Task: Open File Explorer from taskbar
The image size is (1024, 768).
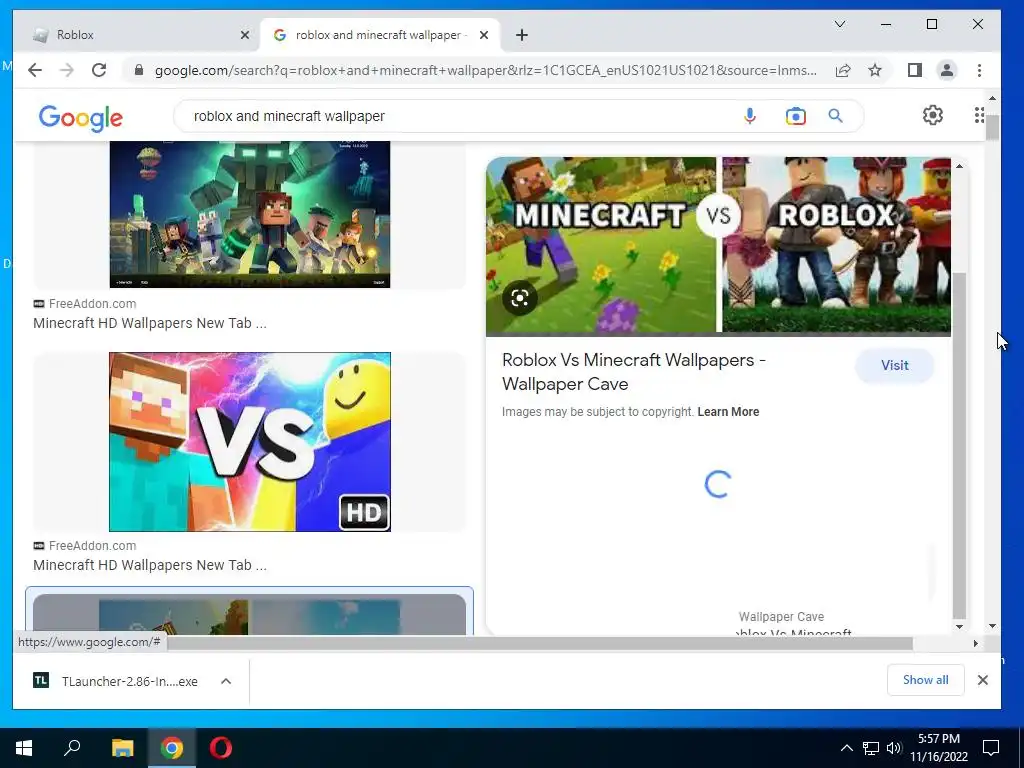Action: (x=122, y=748)
